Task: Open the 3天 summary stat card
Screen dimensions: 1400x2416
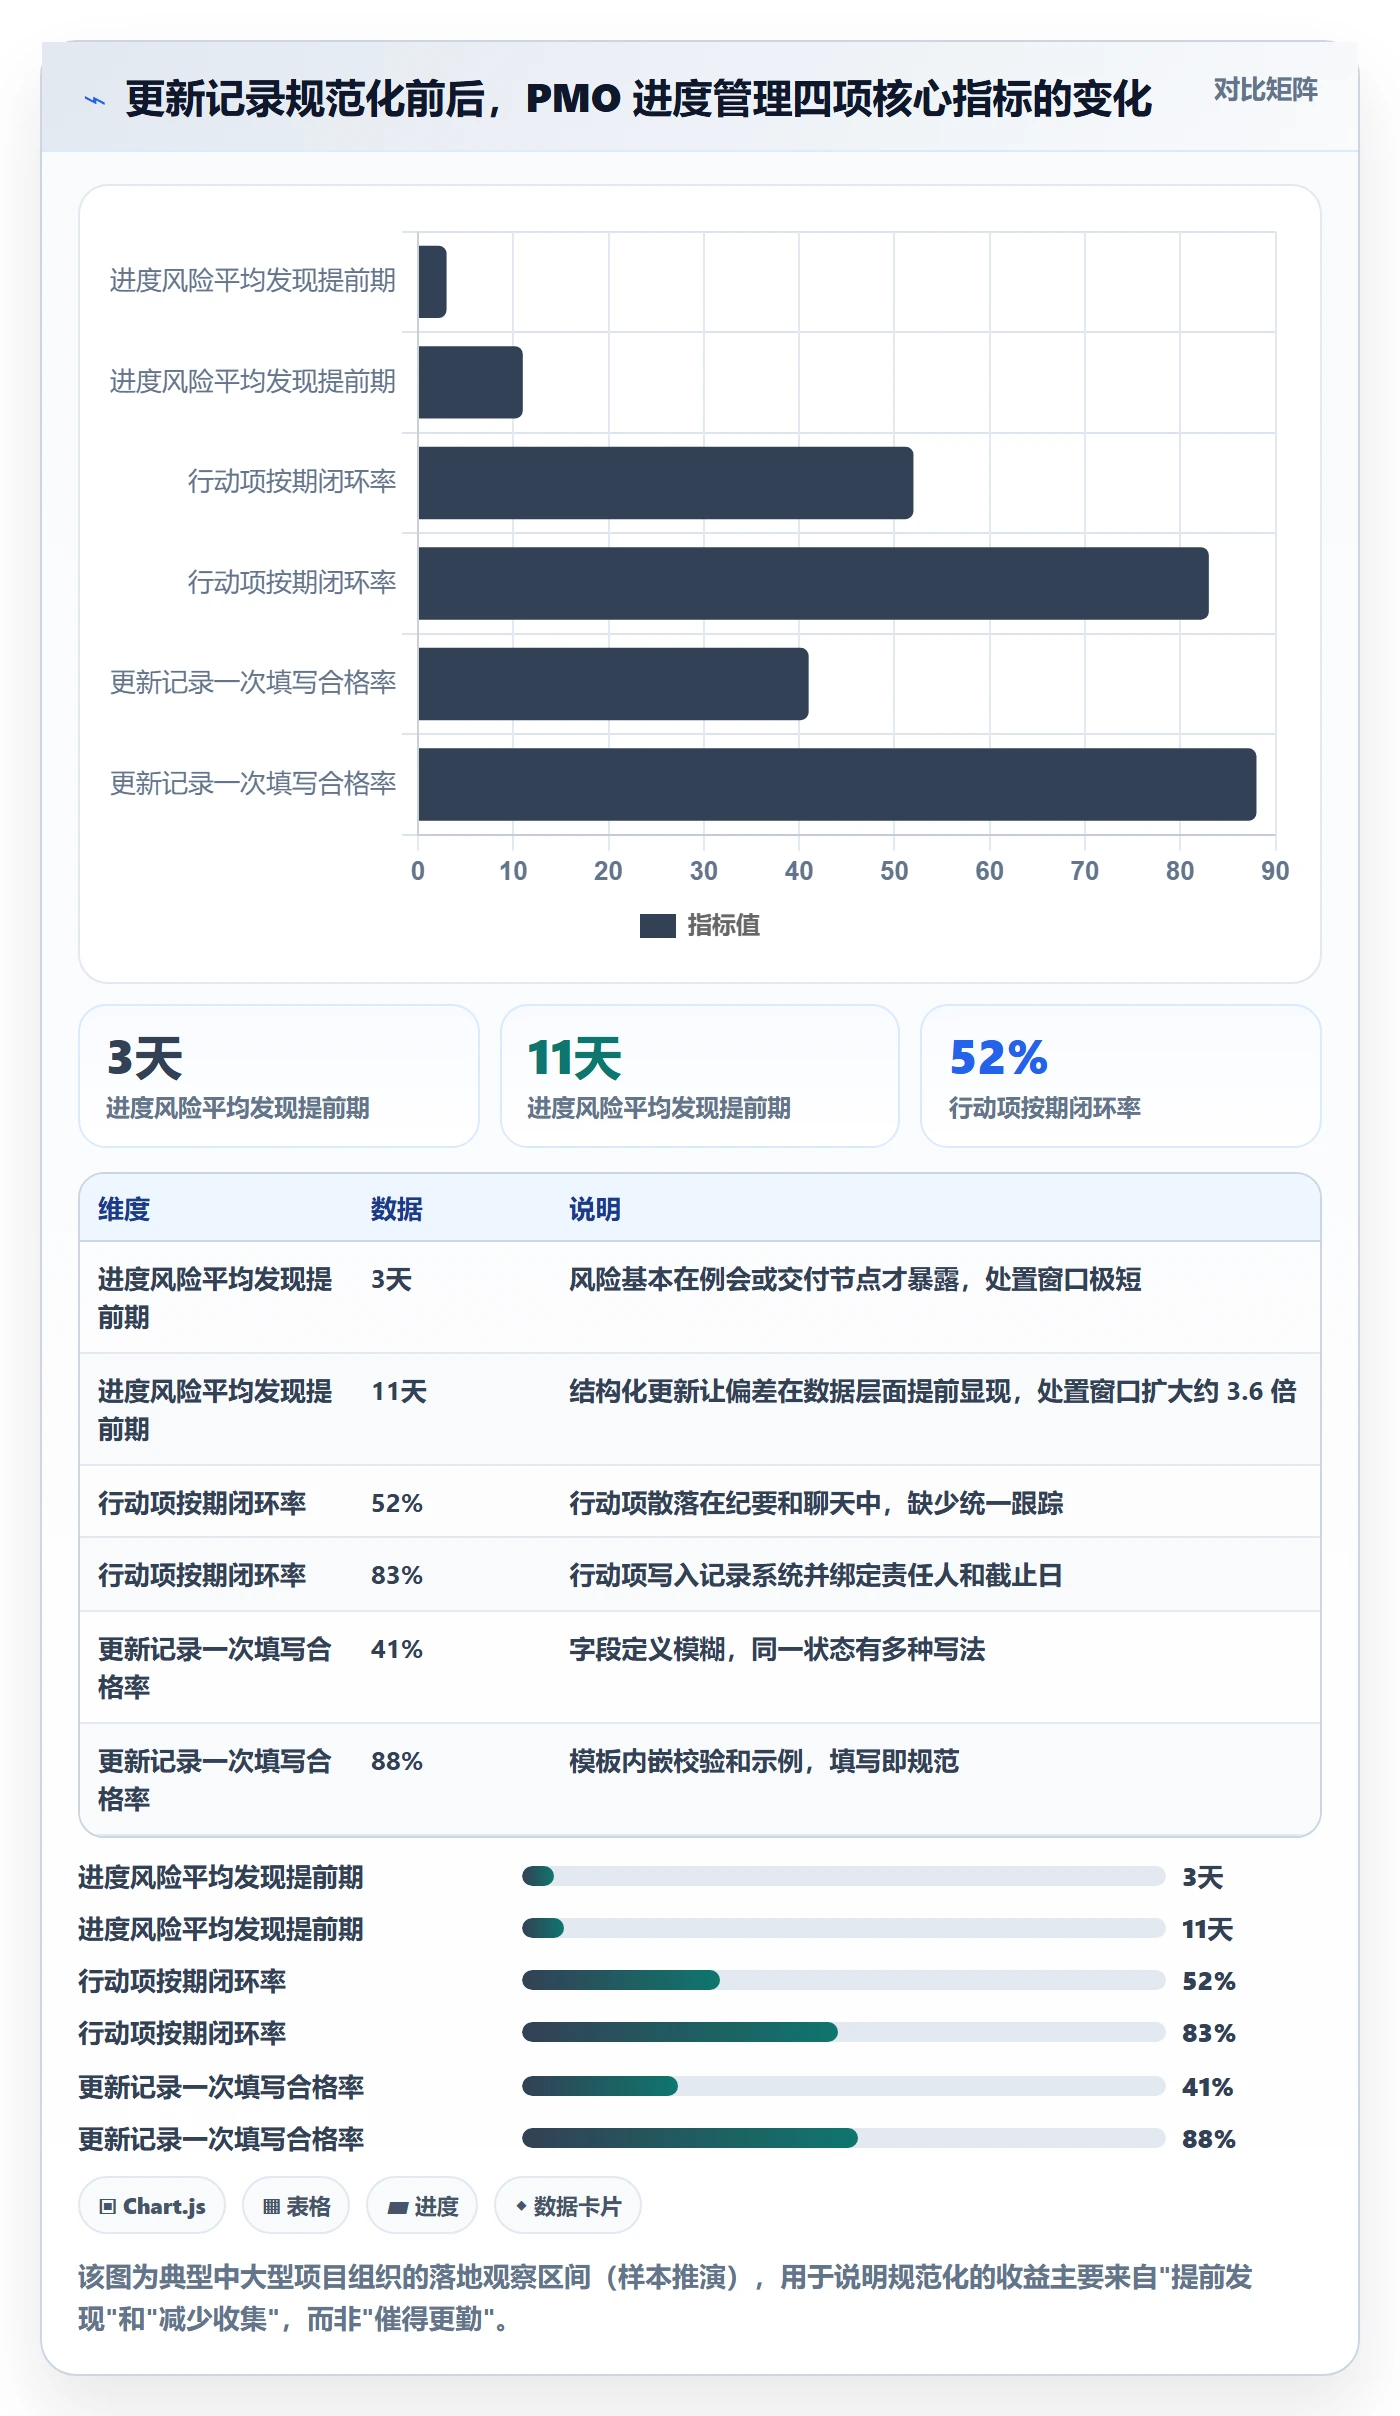Action: 279,1076
